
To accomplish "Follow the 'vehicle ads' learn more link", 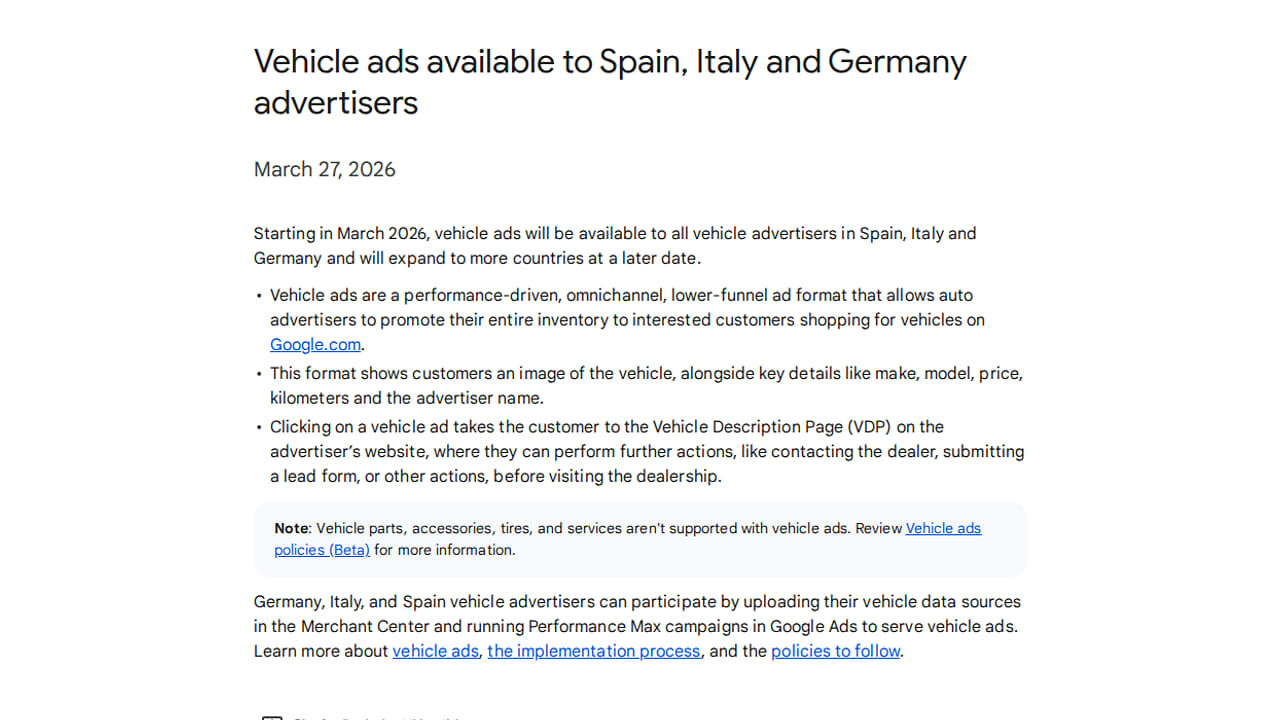I will [x=435, y=651].
